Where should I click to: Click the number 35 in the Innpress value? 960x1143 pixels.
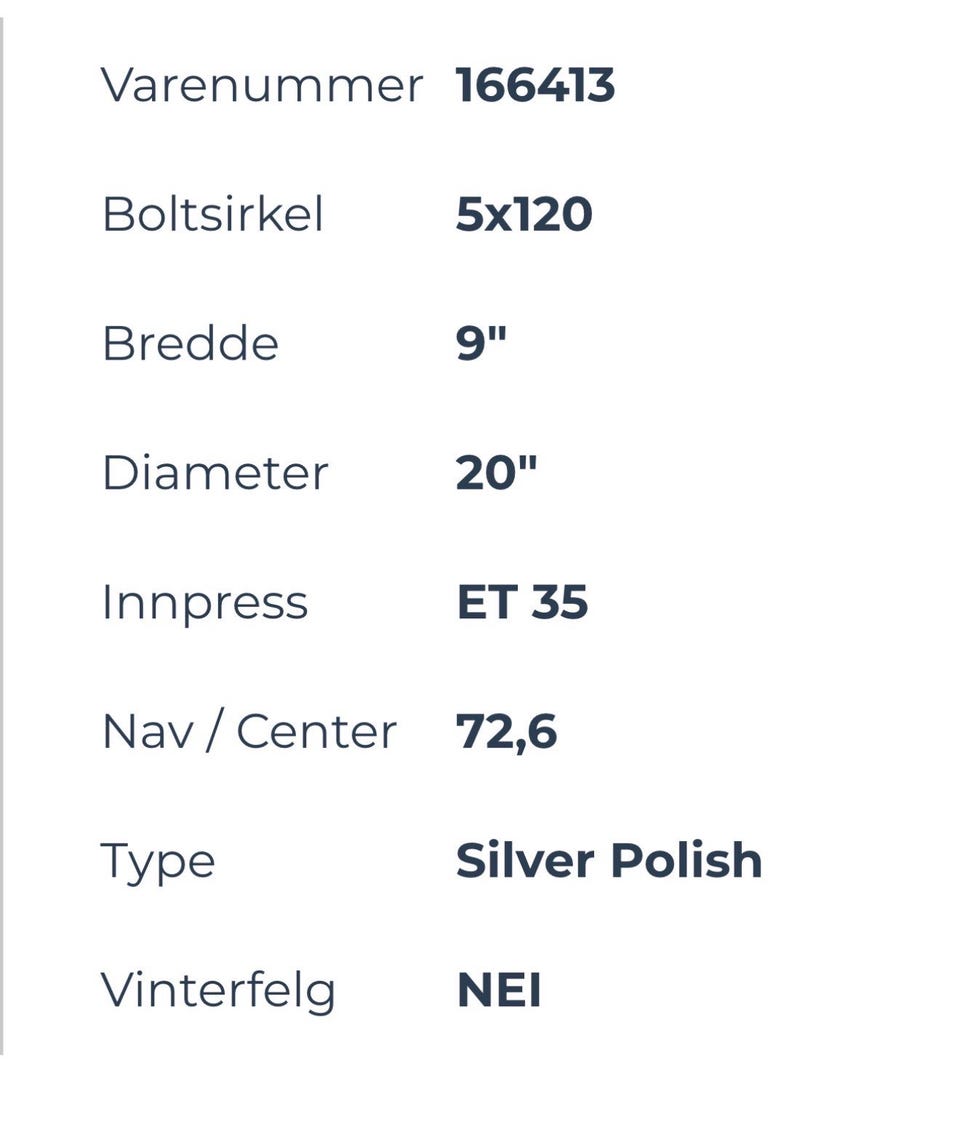pyautogui.click(x=559, y=602)
